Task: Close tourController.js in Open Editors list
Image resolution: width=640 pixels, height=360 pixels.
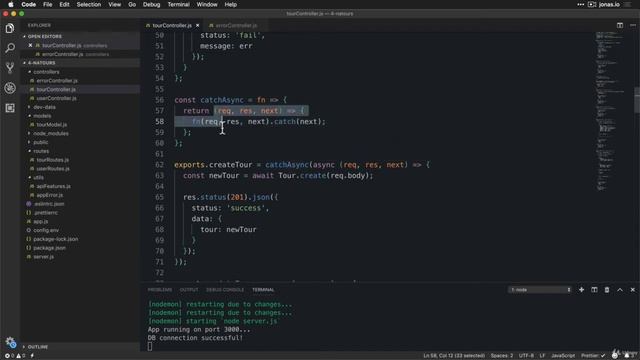Action: [x=30, y=45]
